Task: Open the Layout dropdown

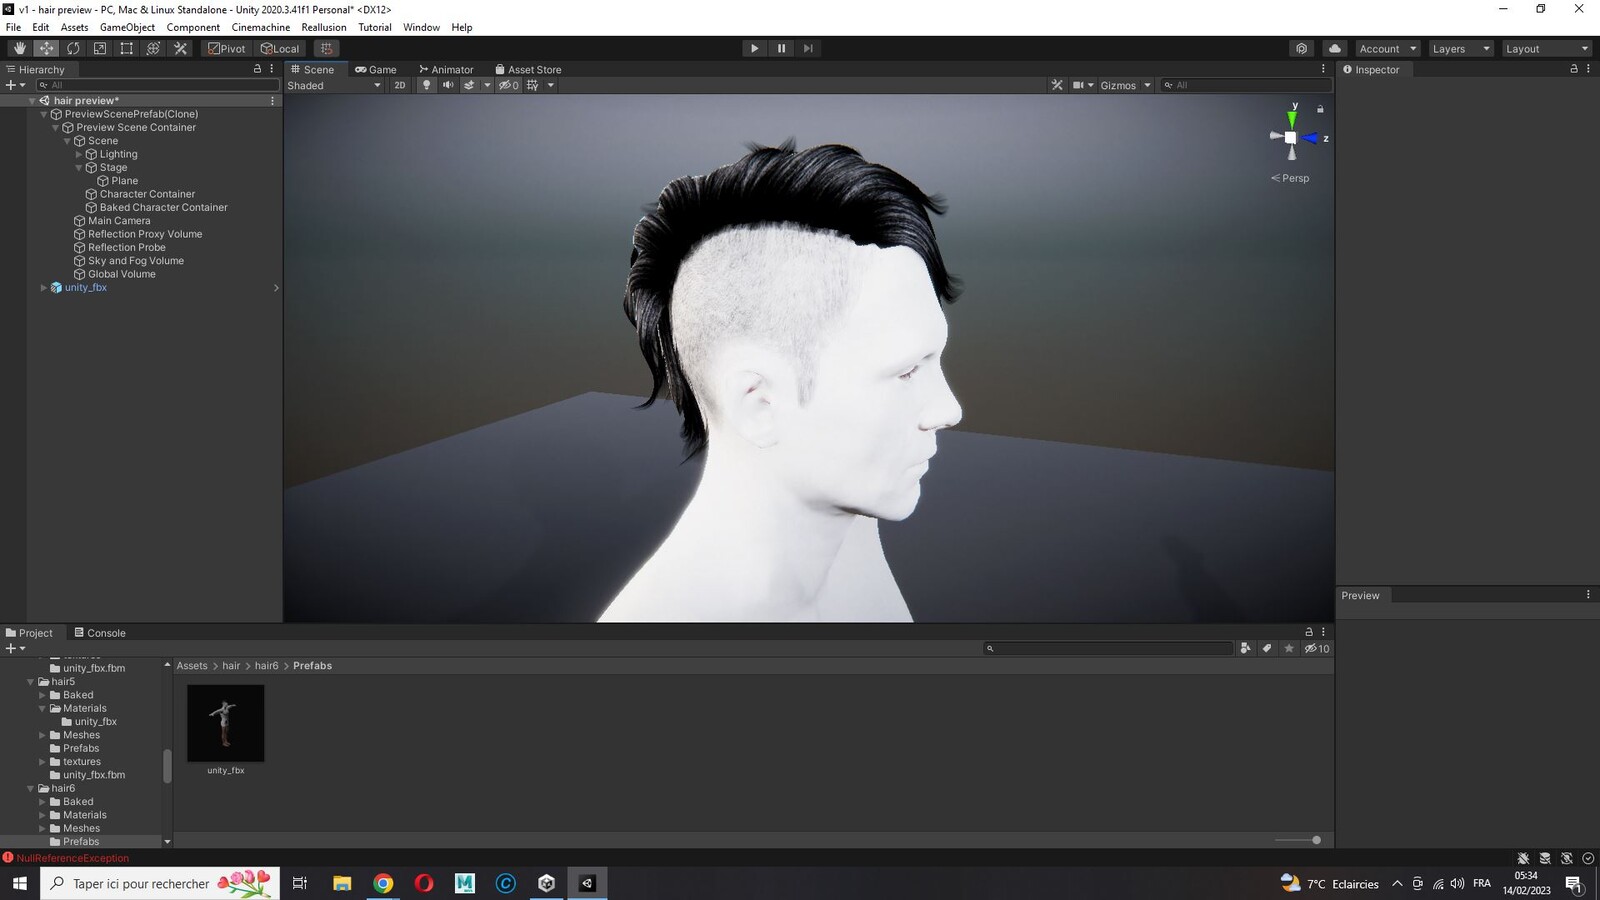Action: [1546, 48]
